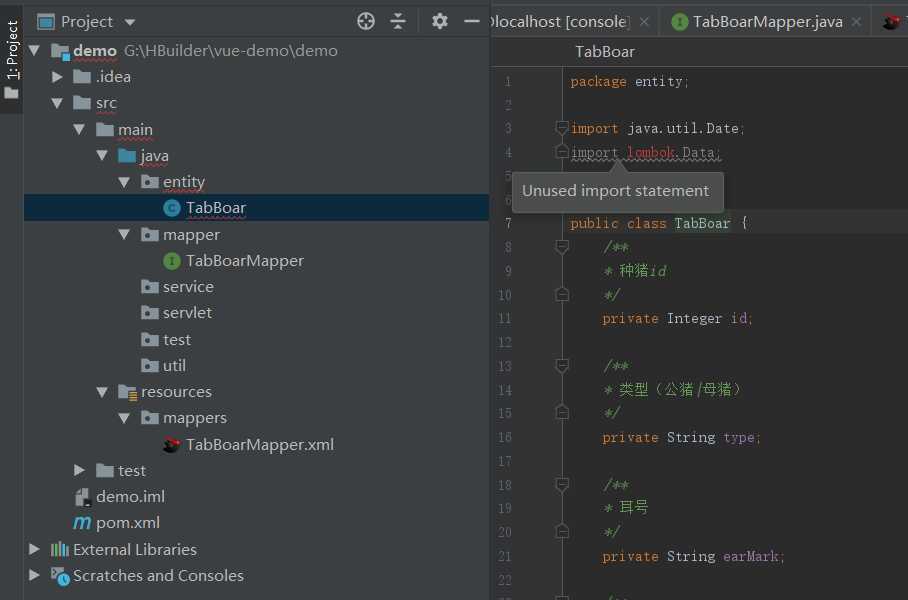The width and height of the screenshot is (908, 600).
Task: Click the demo.iml file icon
Action: (x=83, y=497)
